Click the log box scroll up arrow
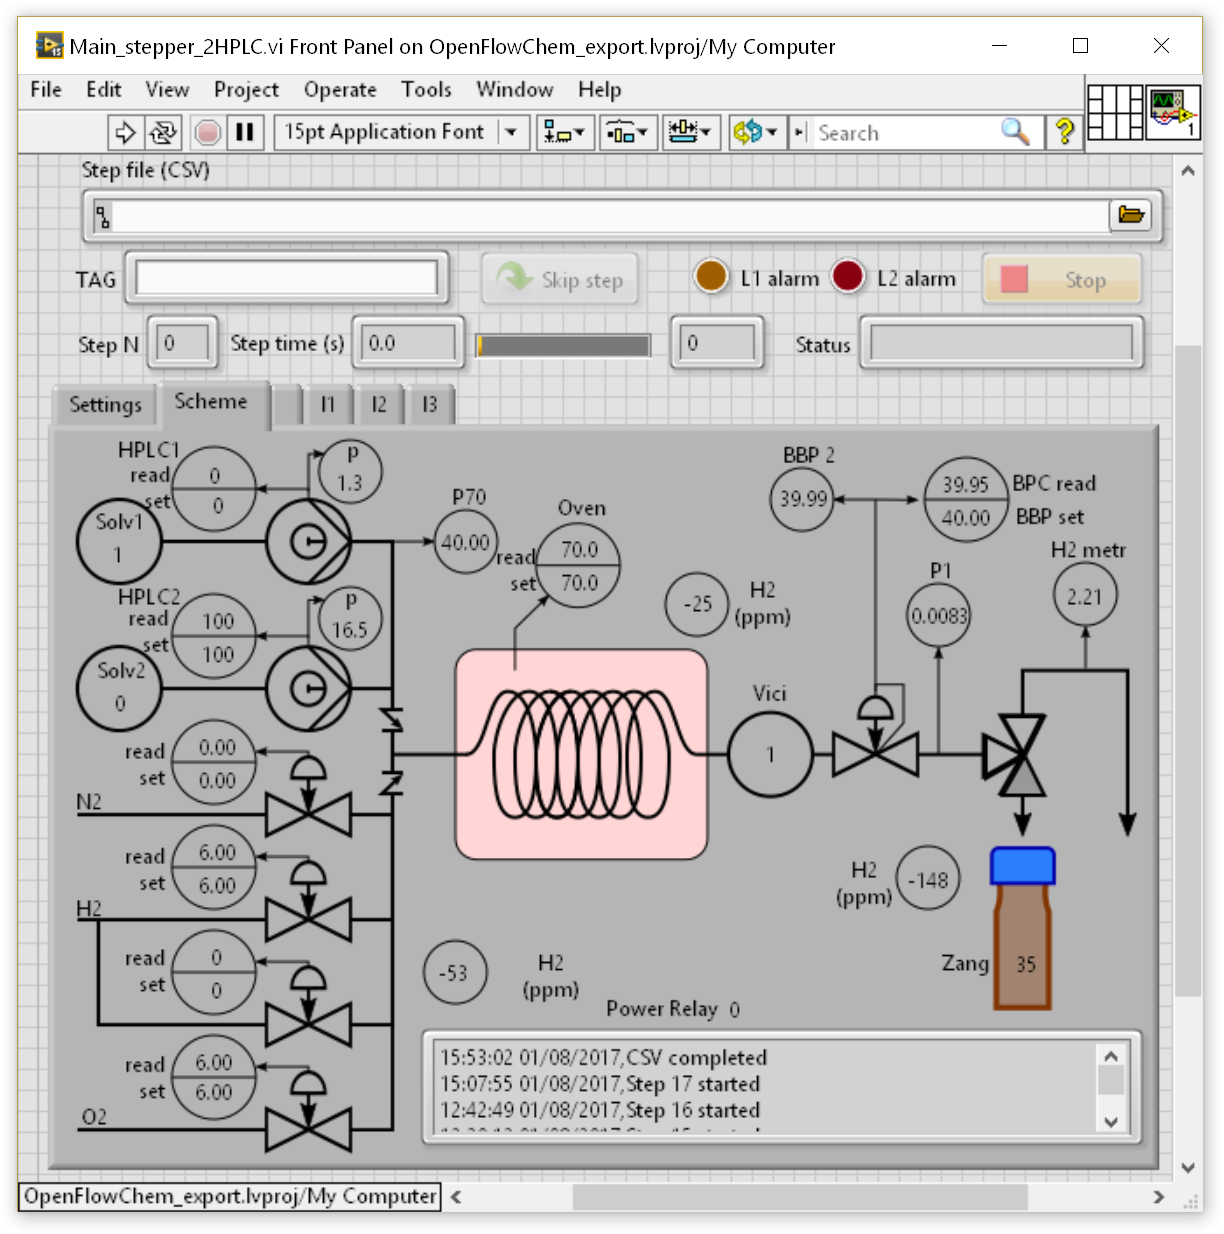Screen dimensions: 1224x1234 coord(1111,1056)
